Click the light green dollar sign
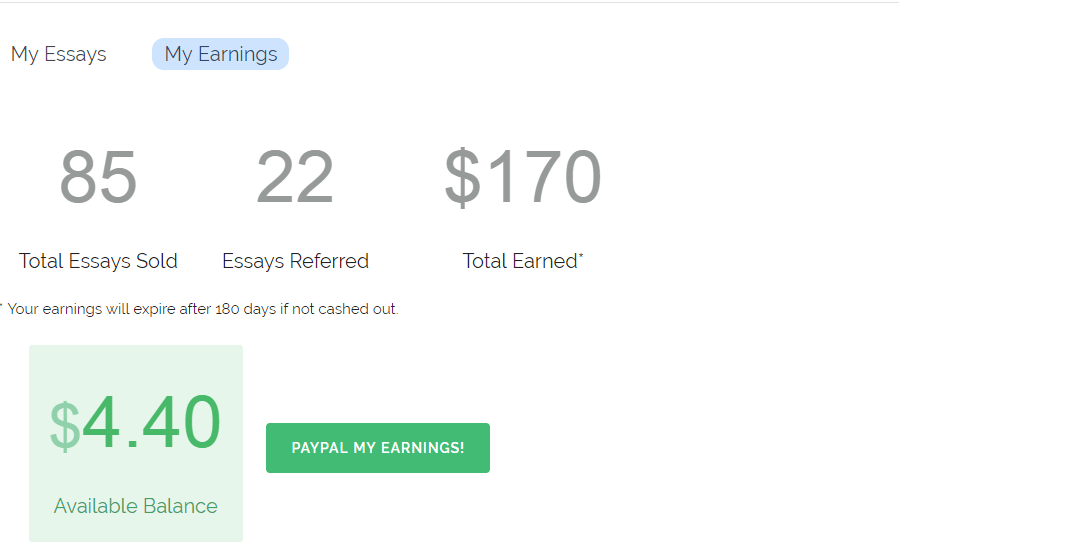1074x548 pixels. tap(64, 425)
